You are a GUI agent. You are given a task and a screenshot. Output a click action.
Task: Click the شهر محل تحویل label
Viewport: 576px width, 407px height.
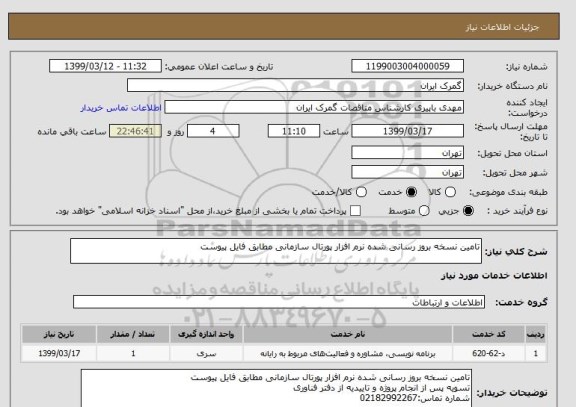coord(515,173)
